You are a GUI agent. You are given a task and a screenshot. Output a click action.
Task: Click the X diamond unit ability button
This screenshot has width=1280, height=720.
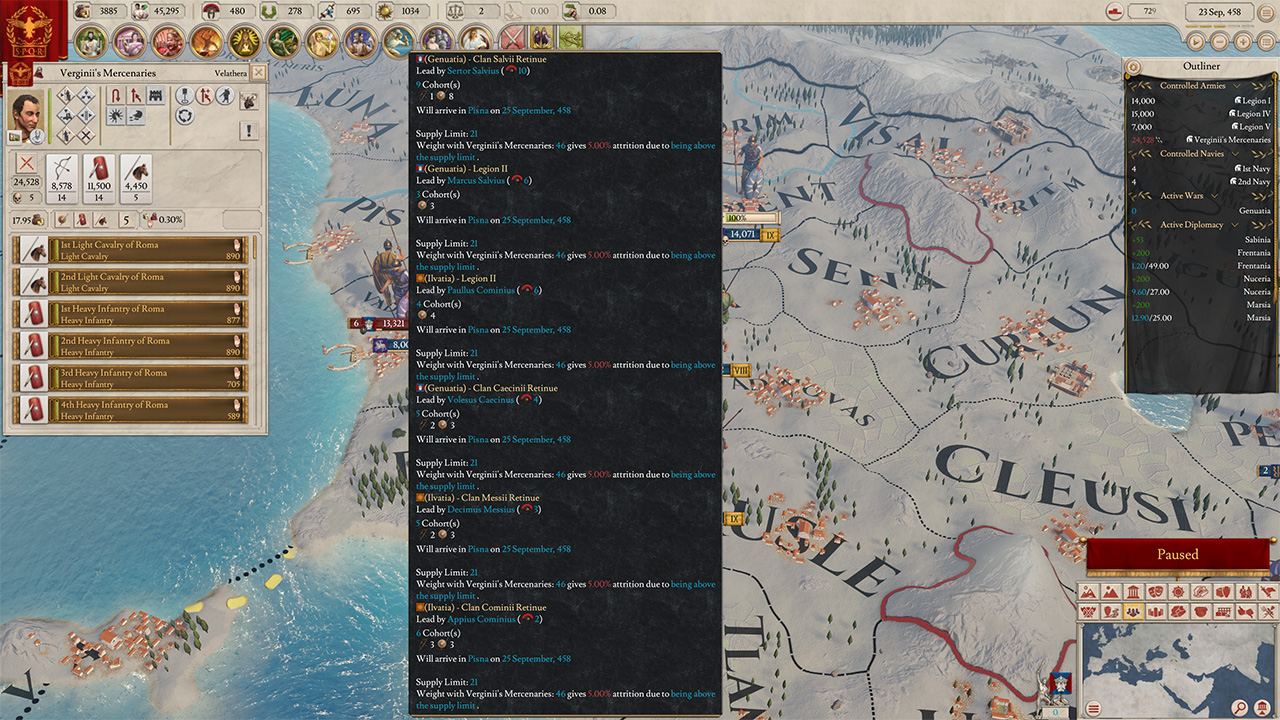click(x=86, y=135)
